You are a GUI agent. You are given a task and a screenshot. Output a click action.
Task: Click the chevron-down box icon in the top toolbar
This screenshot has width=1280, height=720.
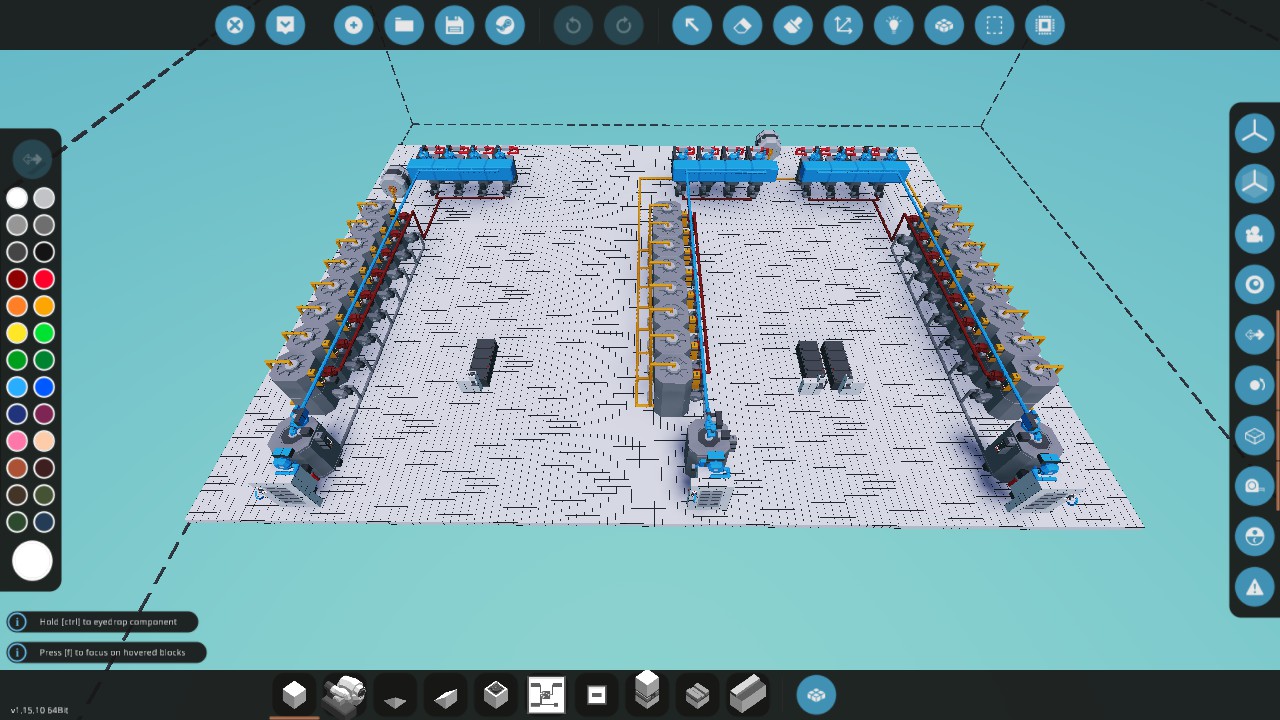click(285, 25)
